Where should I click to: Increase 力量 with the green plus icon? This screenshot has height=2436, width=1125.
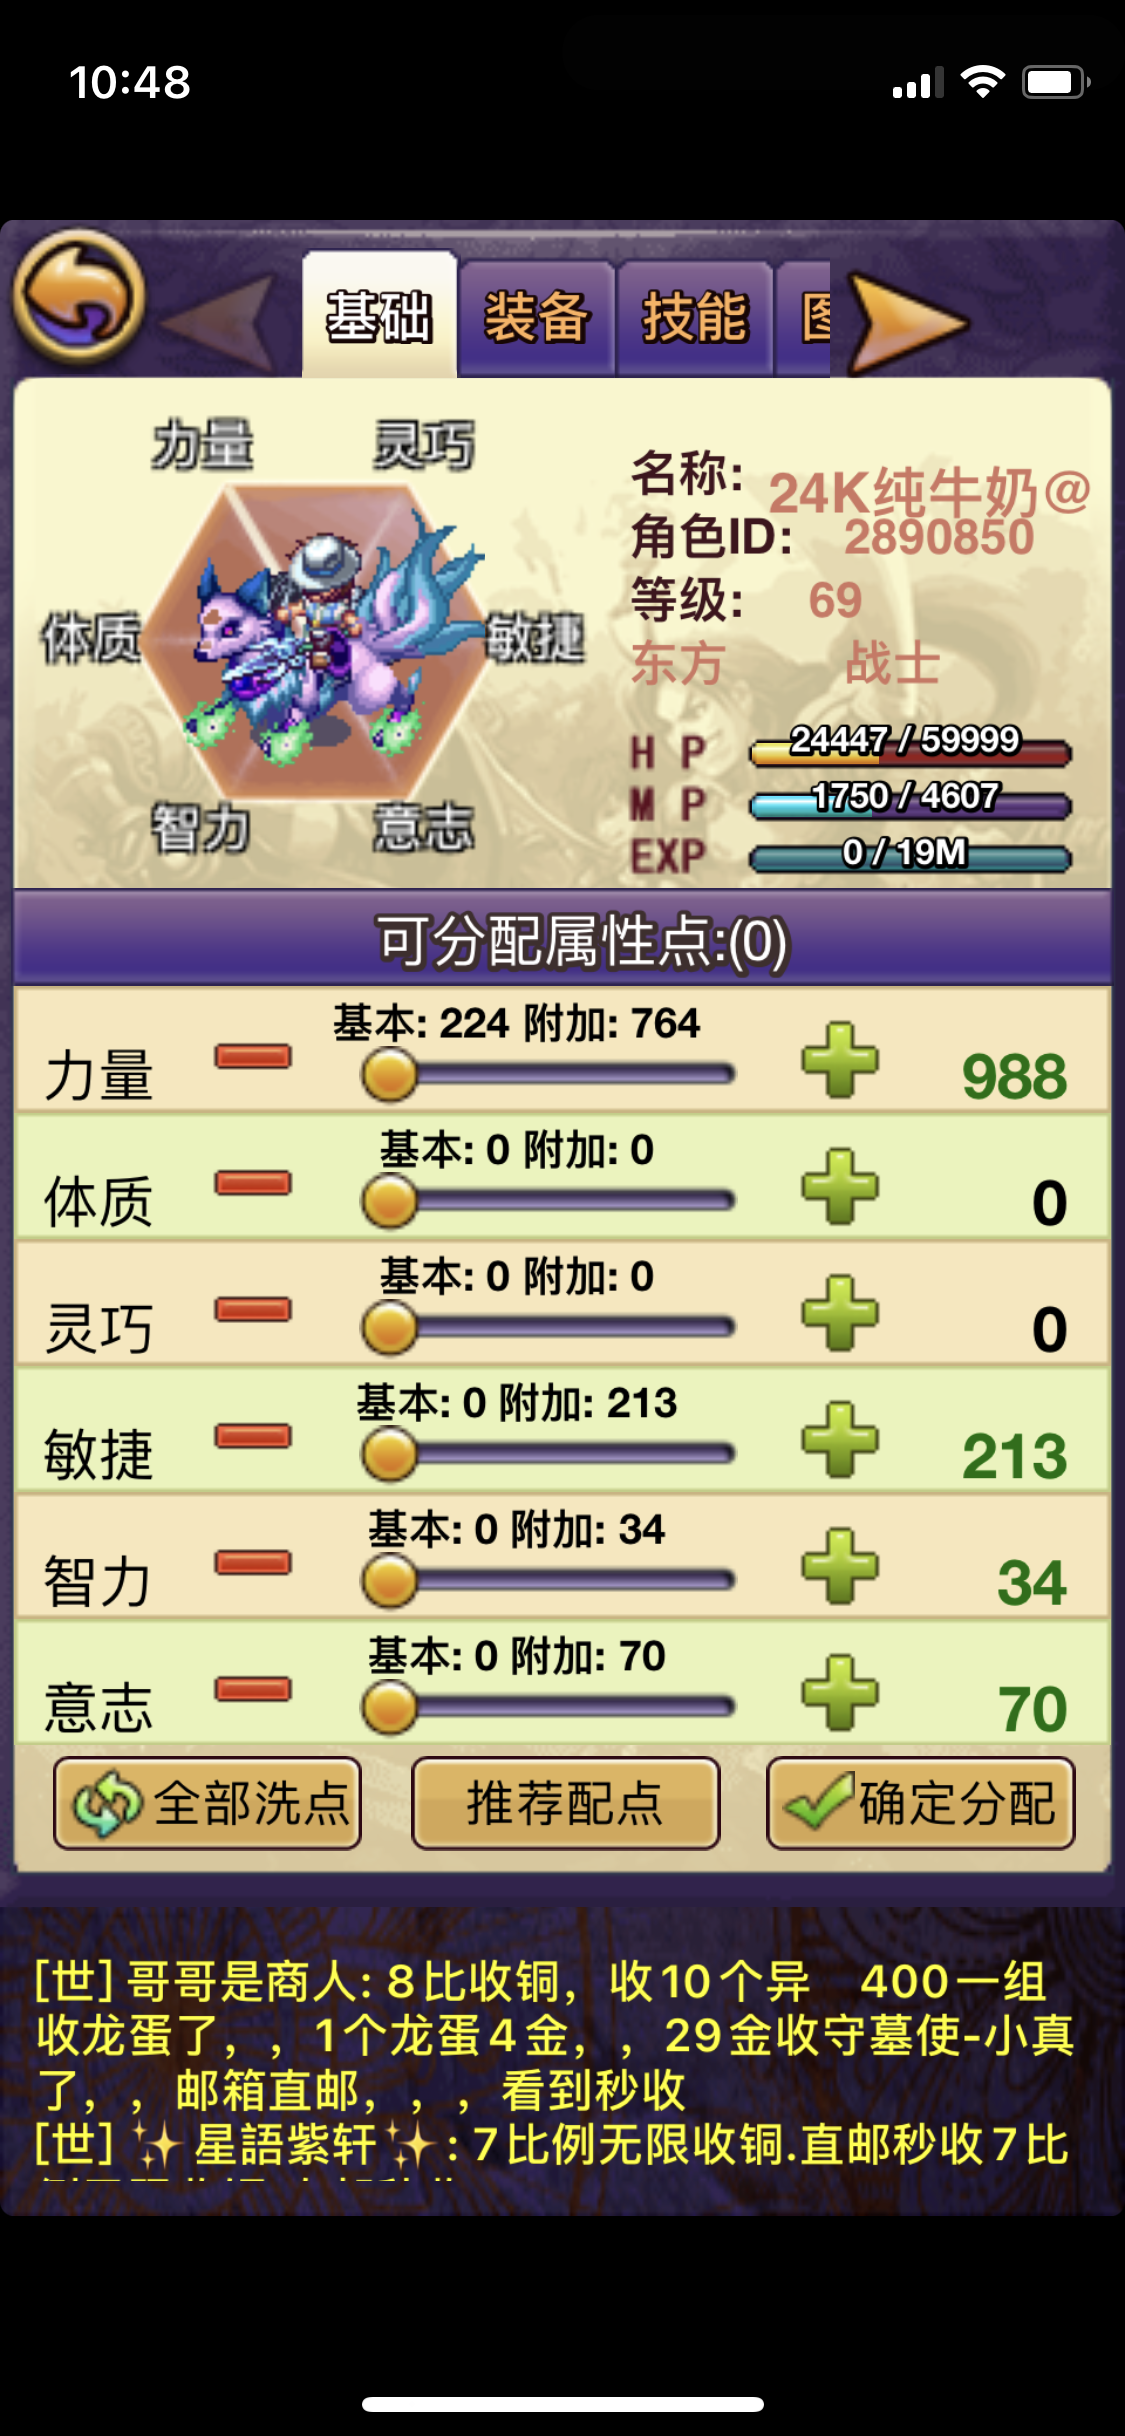pos(840,1060)
